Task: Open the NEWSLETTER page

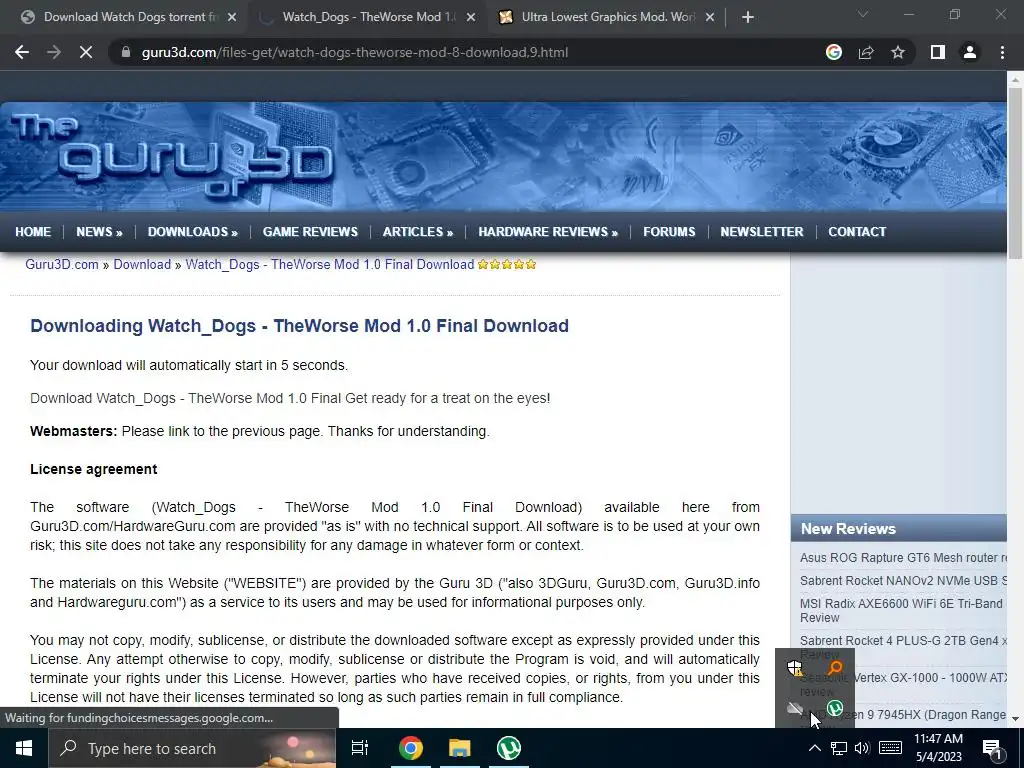Action: pos(761,232)
